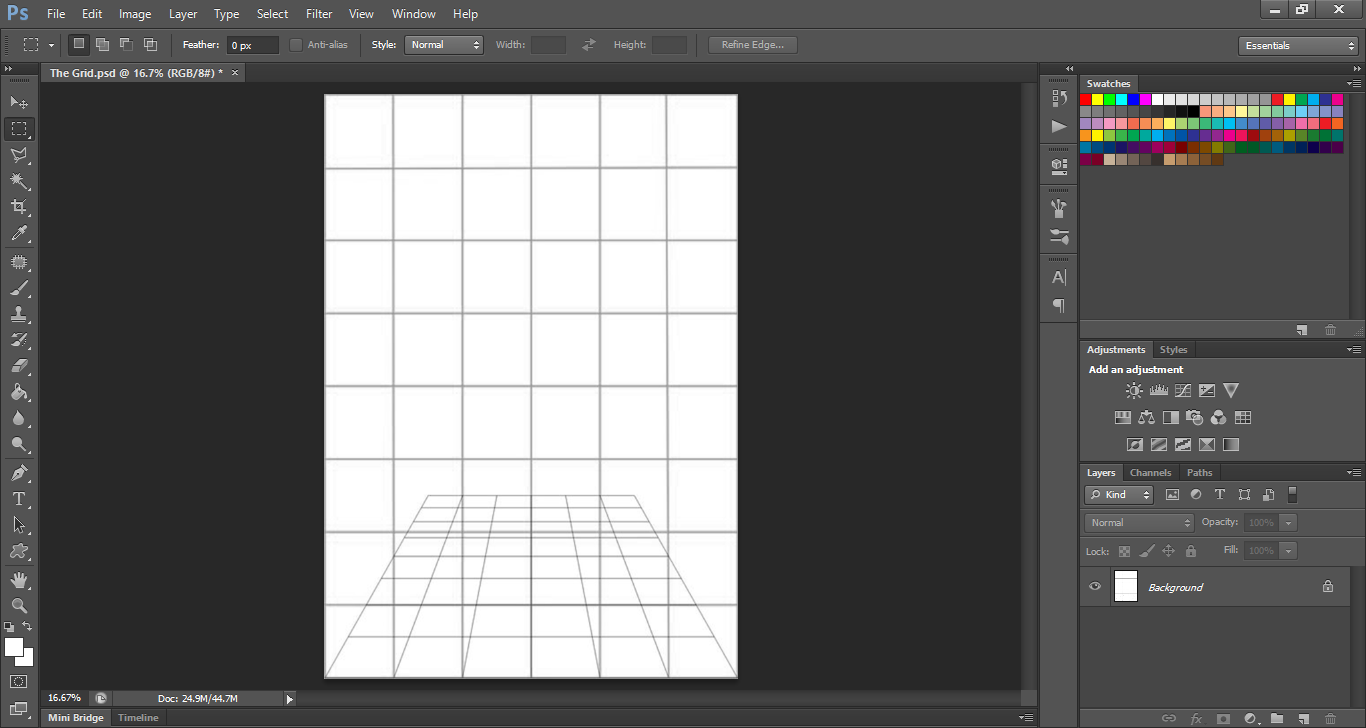The image size is (1366, 728).
Task: Select the Crop tool
Action: (x=19, y=207)
